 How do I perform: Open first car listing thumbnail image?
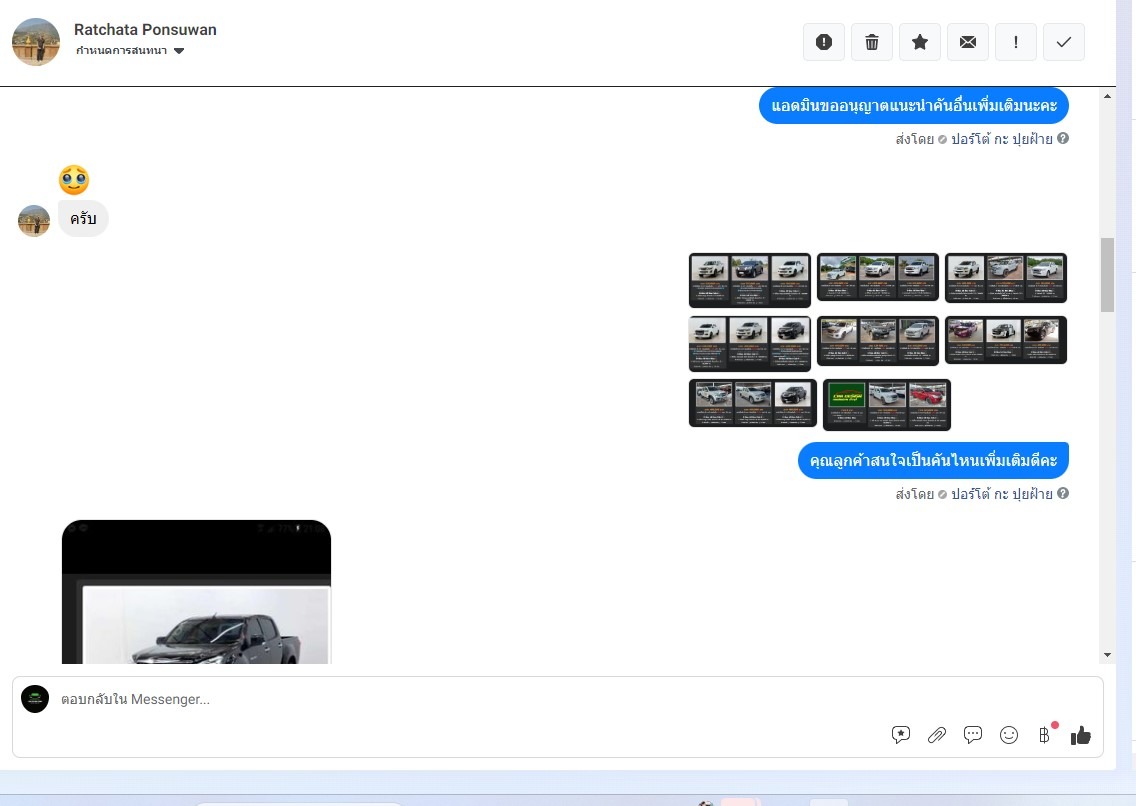coord(749,279)
